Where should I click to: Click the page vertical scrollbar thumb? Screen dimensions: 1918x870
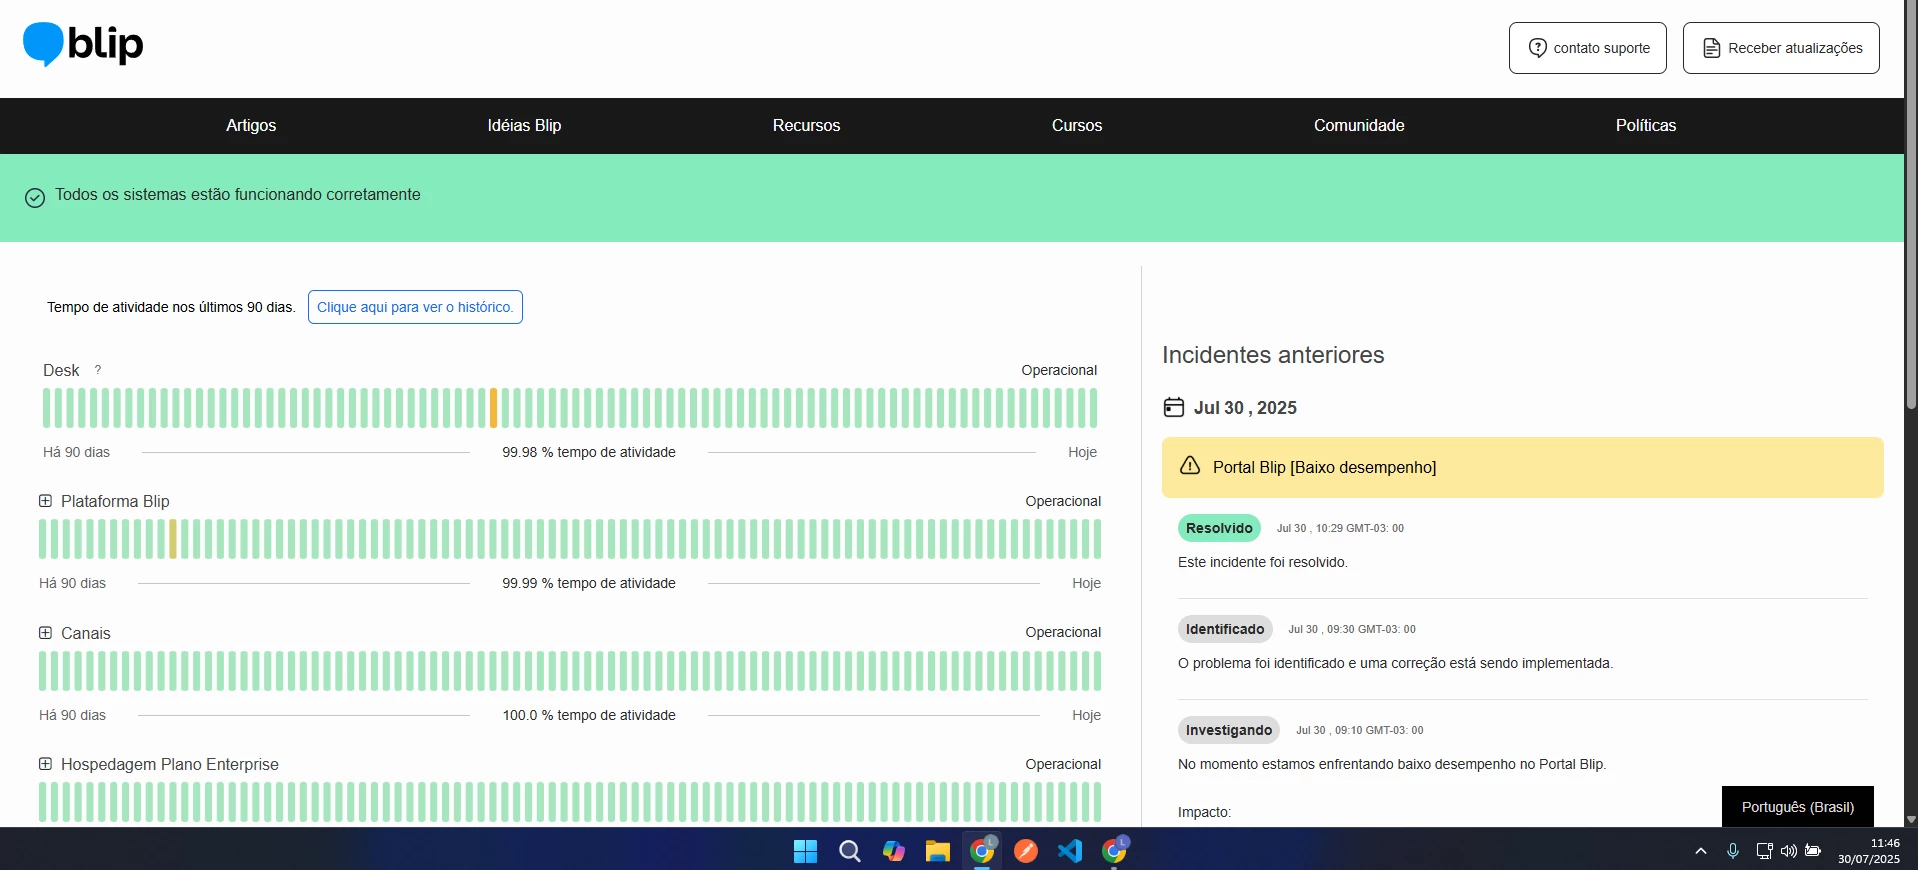pos(1911,205)
